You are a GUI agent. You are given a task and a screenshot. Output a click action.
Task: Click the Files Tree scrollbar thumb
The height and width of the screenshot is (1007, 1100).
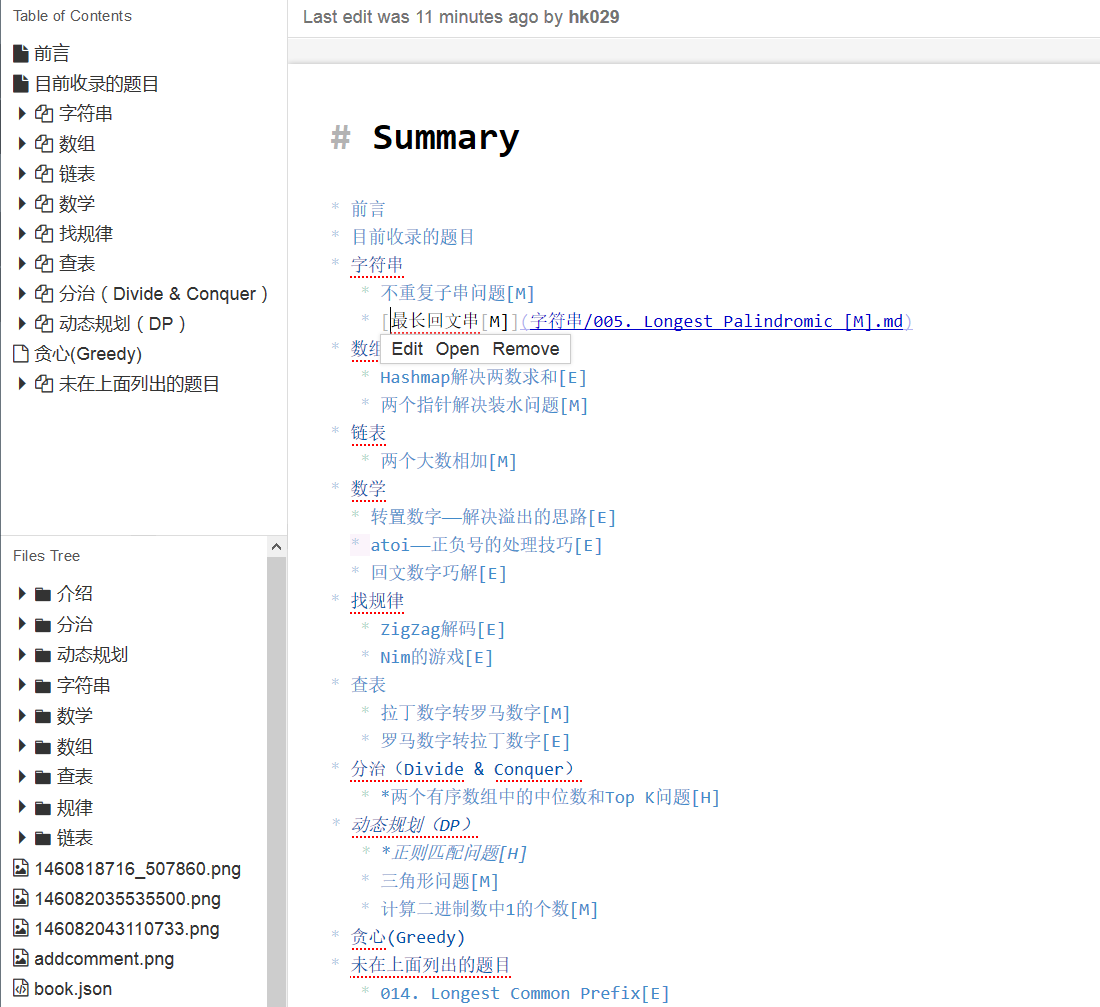click(x=276, y=781)
